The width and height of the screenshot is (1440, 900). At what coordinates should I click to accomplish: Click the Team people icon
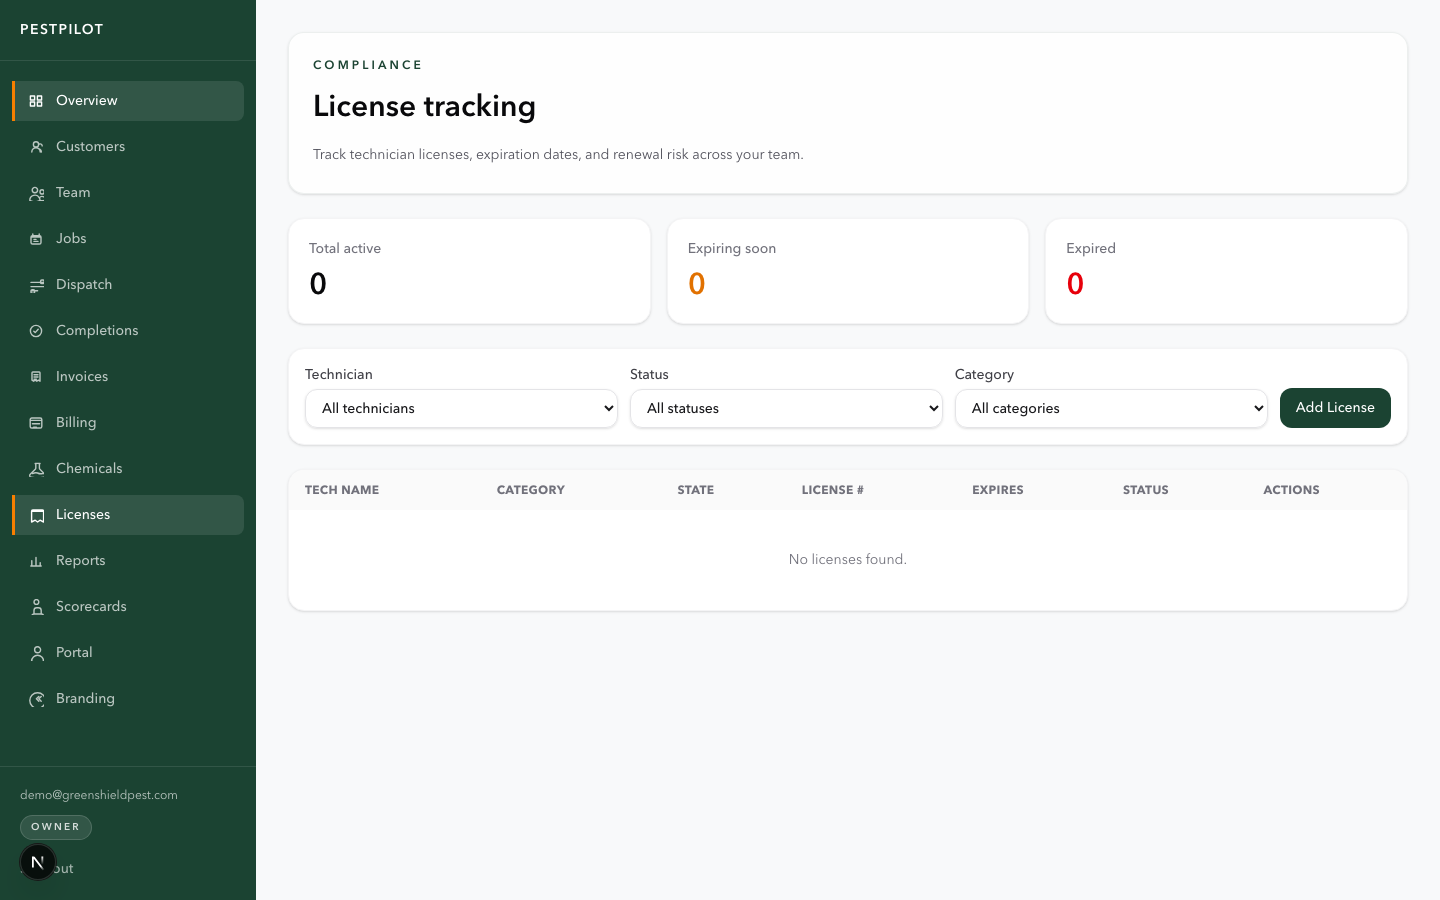click(x=36, y=193)
